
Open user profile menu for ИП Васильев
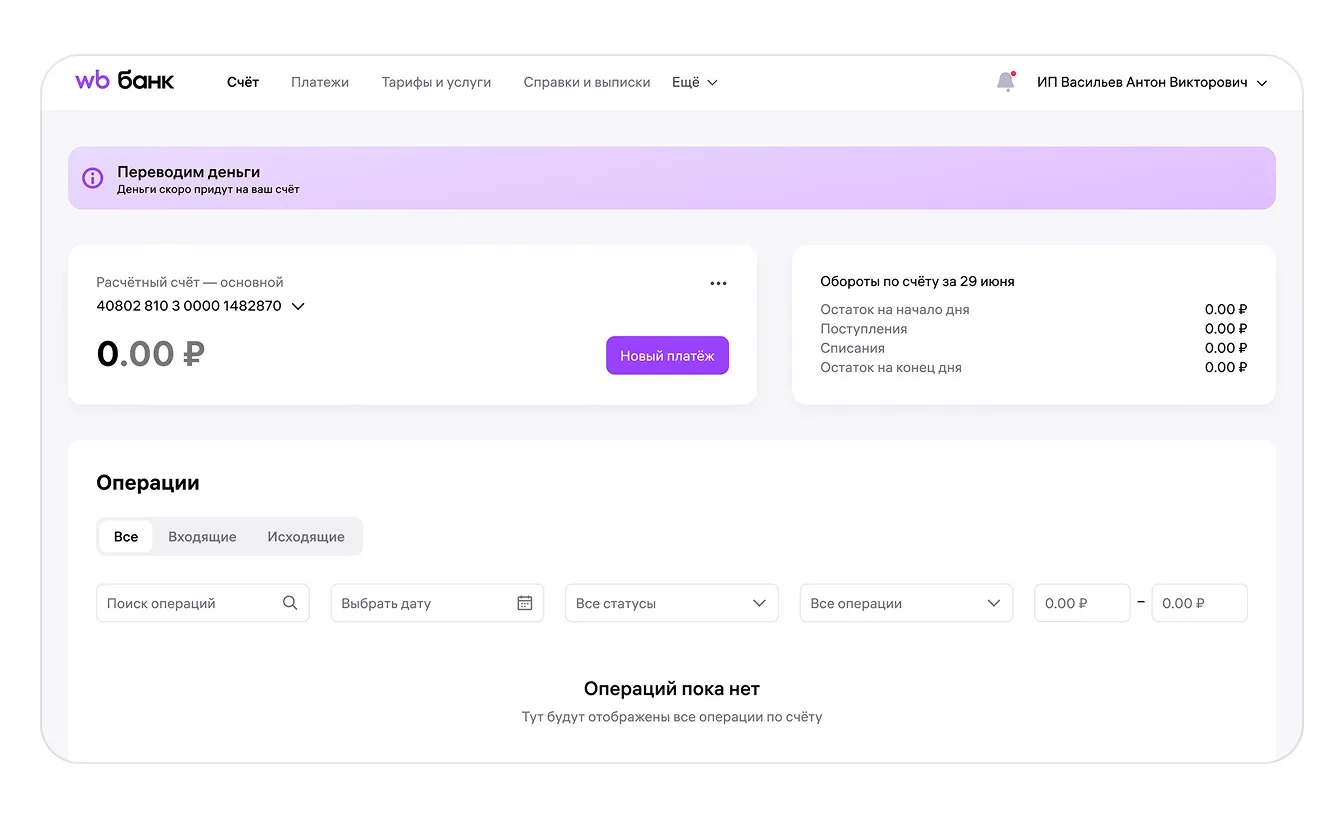[1152, 82]
